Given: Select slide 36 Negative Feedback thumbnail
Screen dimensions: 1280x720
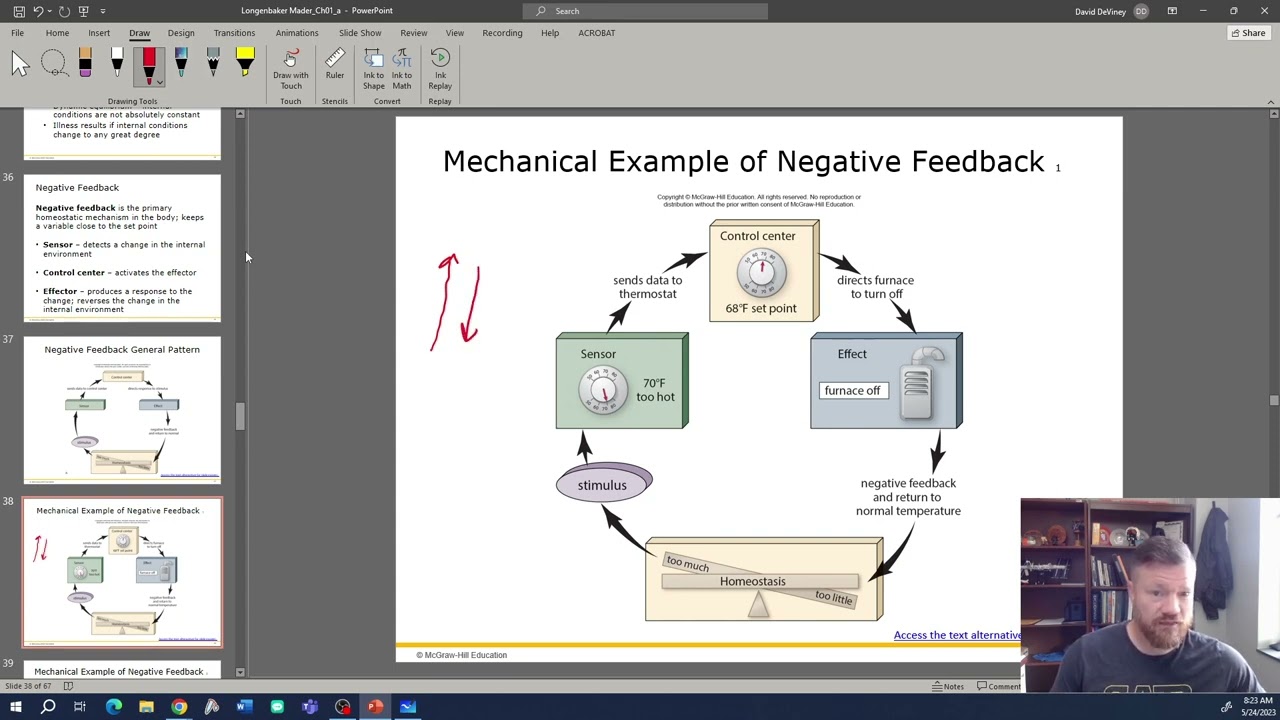Looking at the screenshot, I should point(122,248).
